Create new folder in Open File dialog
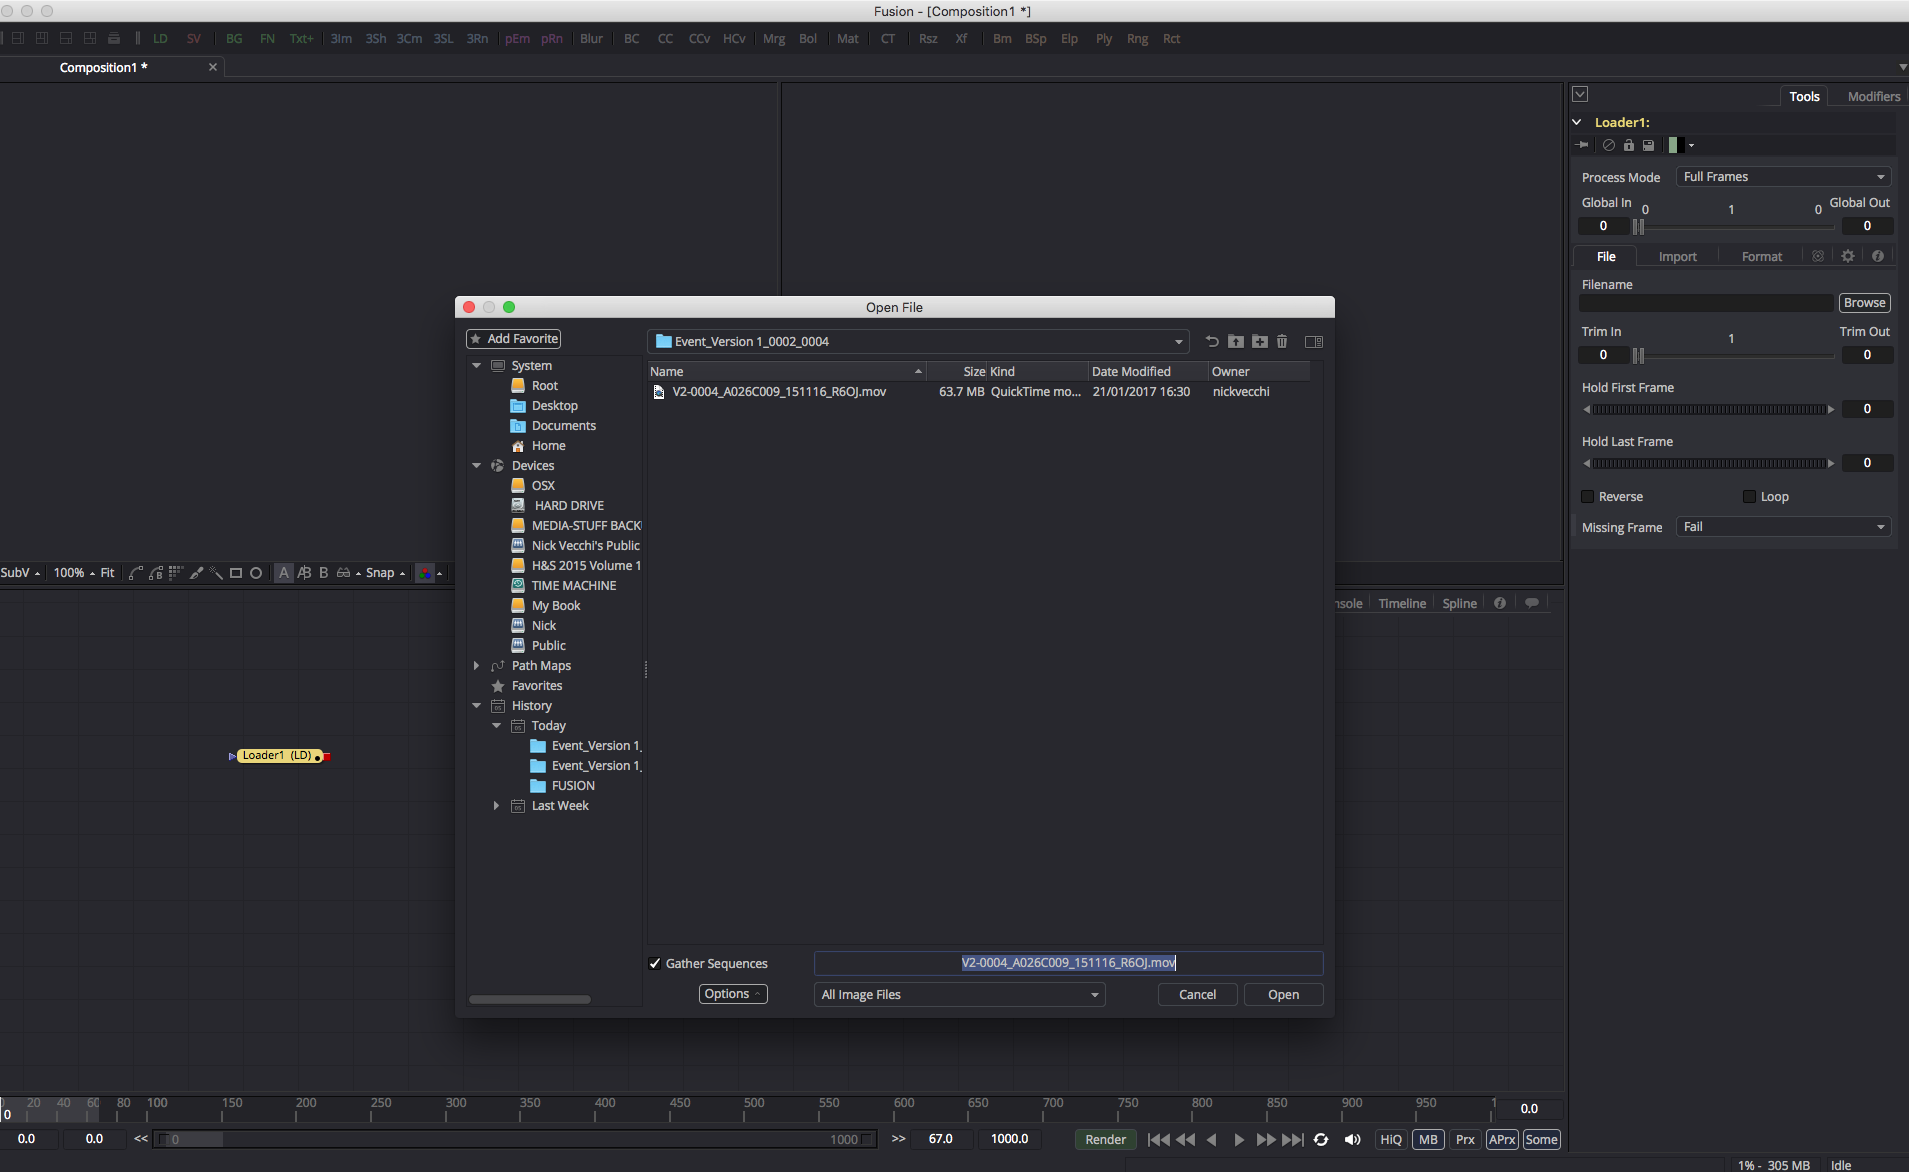Image resolution: width=1909 pixels, height=1172 pixels. click(1260, 342)
